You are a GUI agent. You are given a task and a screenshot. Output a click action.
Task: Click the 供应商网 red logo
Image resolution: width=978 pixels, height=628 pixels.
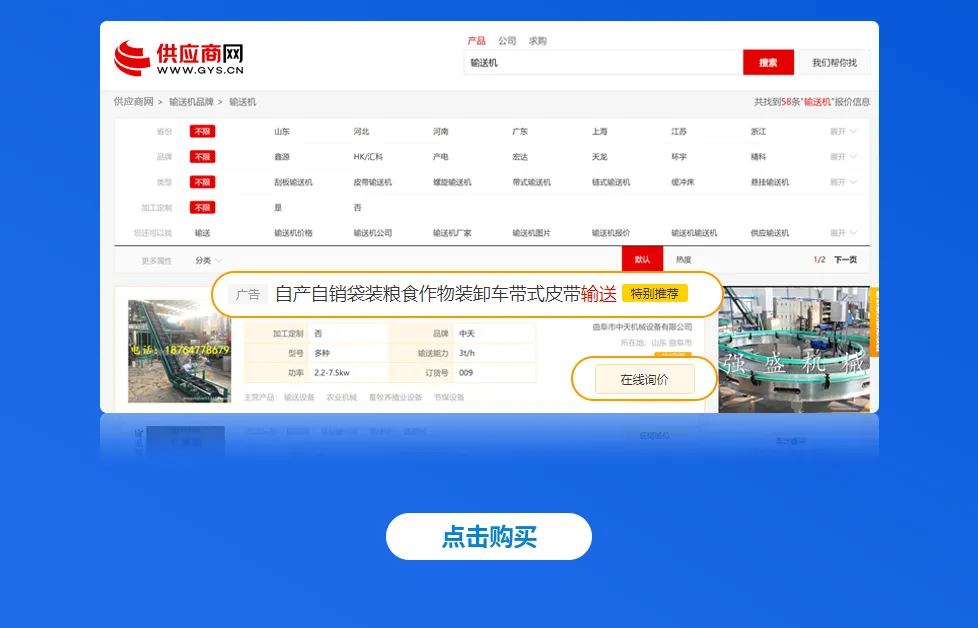(x=178, y=59)
